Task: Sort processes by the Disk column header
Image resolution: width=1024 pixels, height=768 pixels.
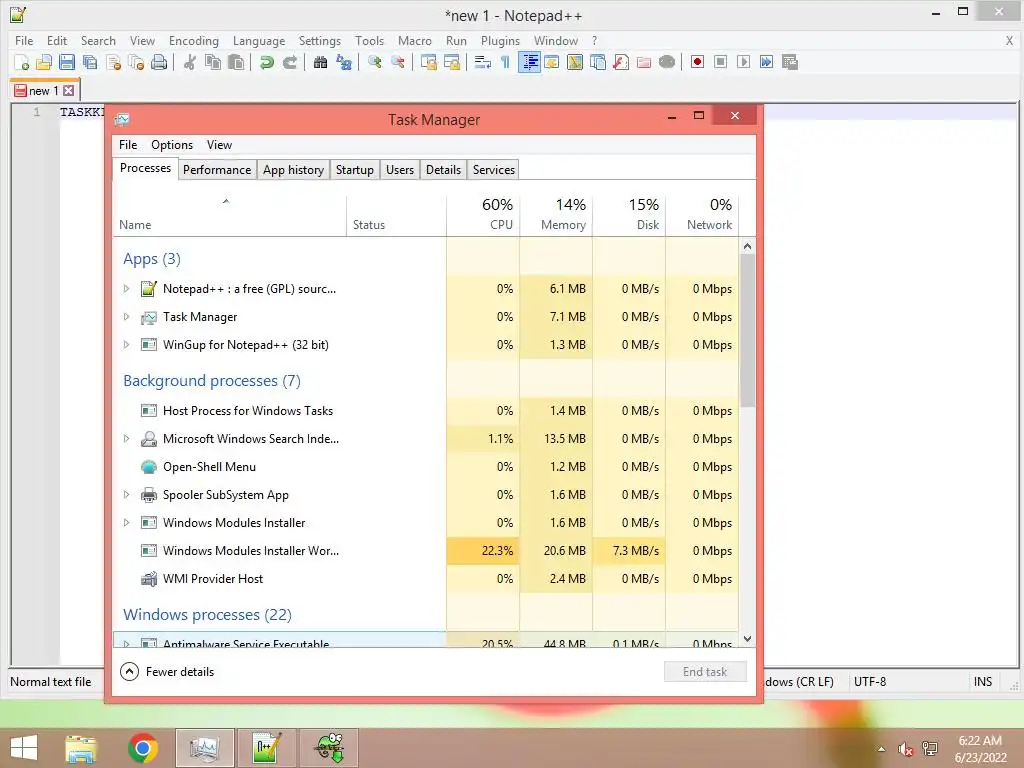Action: pos(630,215)
